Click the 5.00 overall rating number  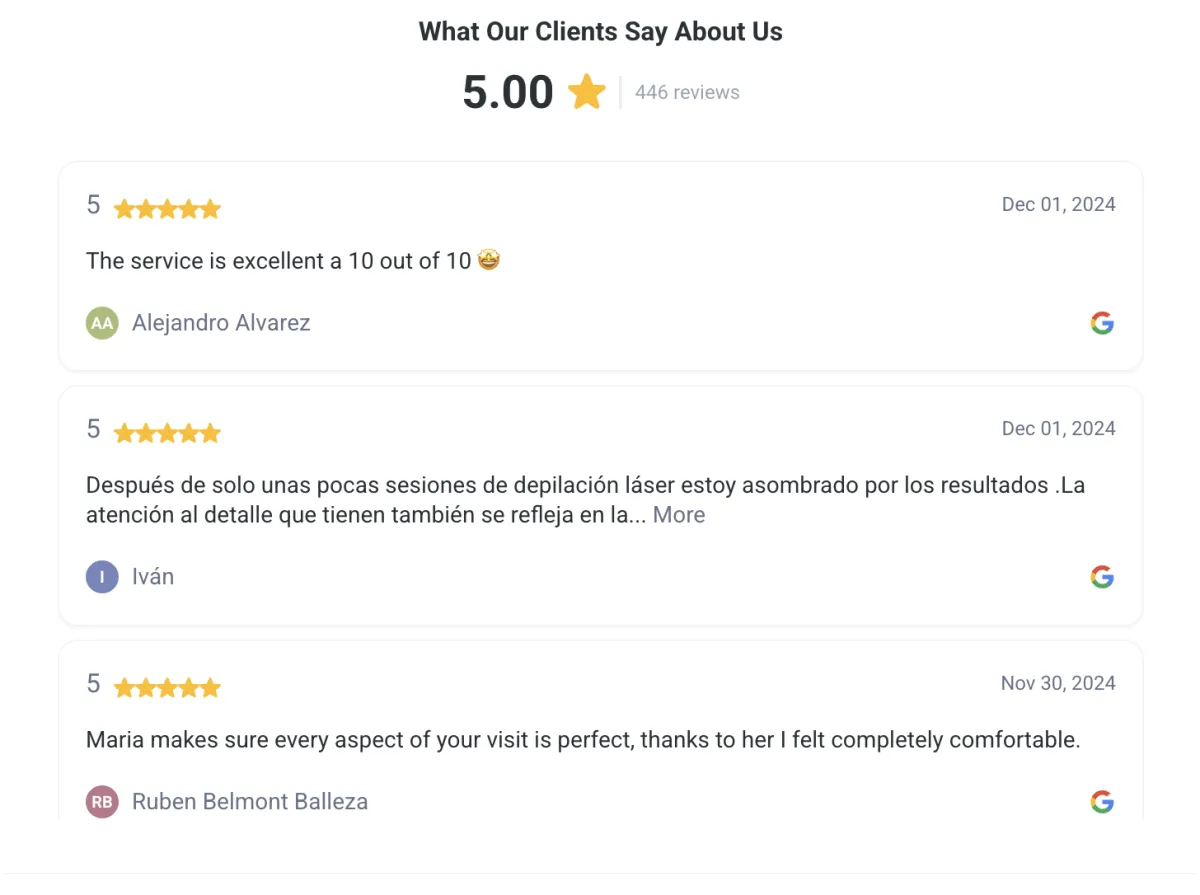[x=508, y=92]
